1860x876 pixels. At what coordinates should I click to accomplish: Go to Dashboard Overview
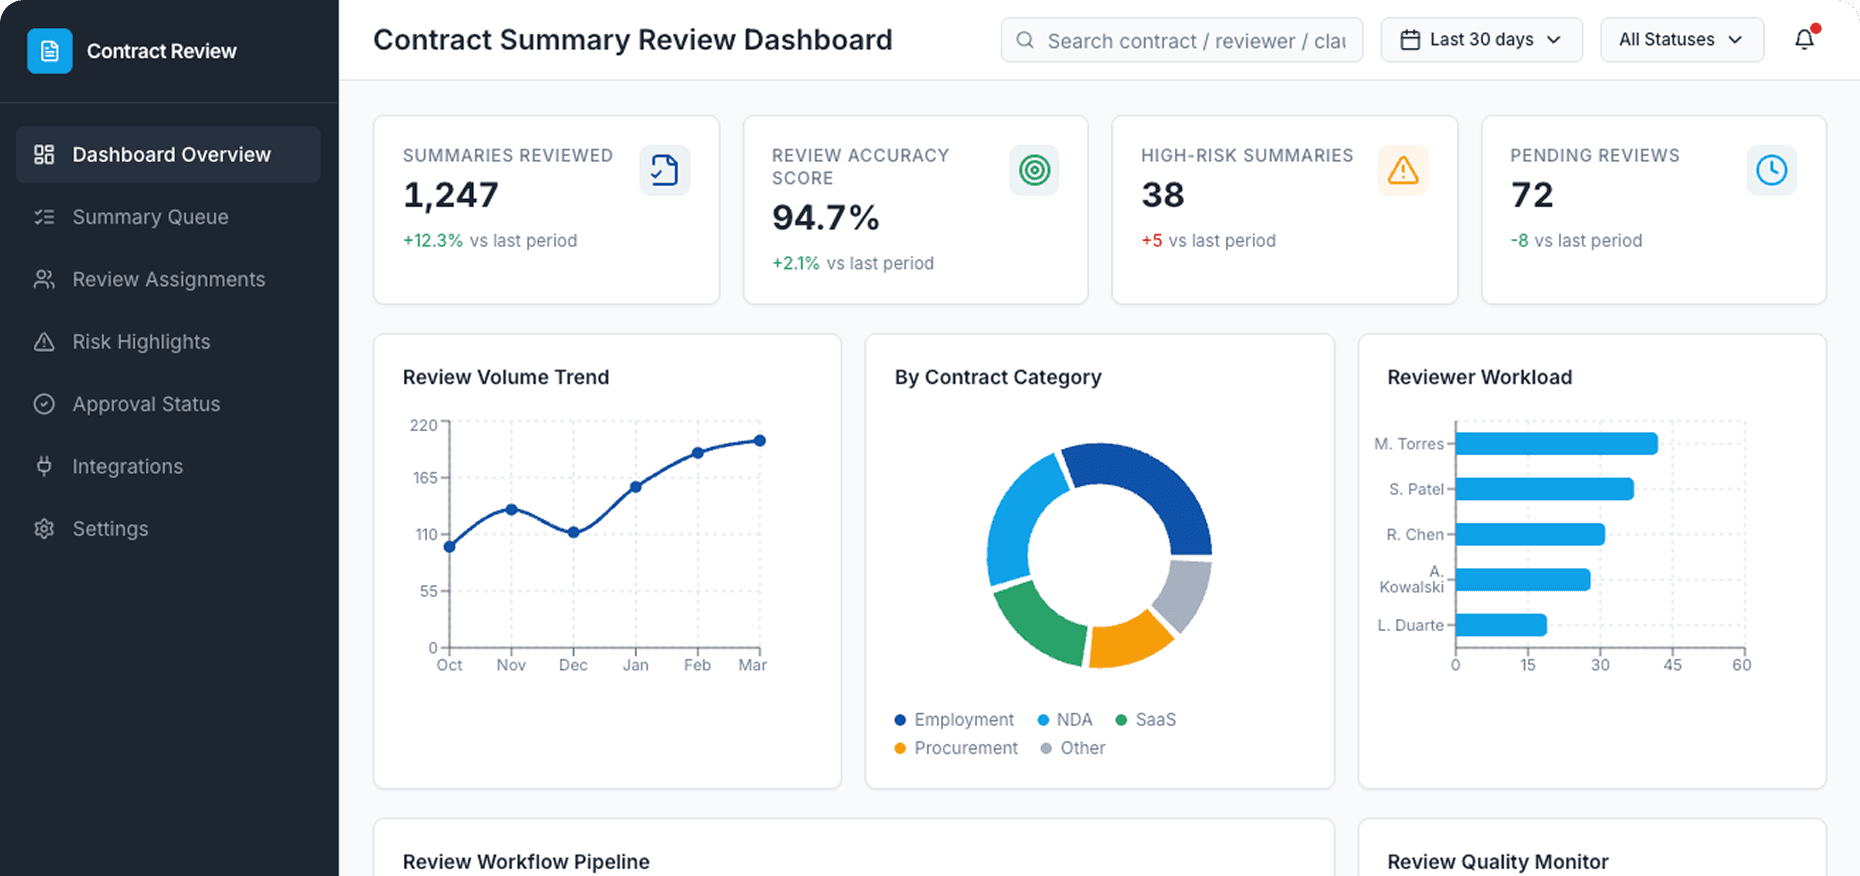click(x=168, y=154)
